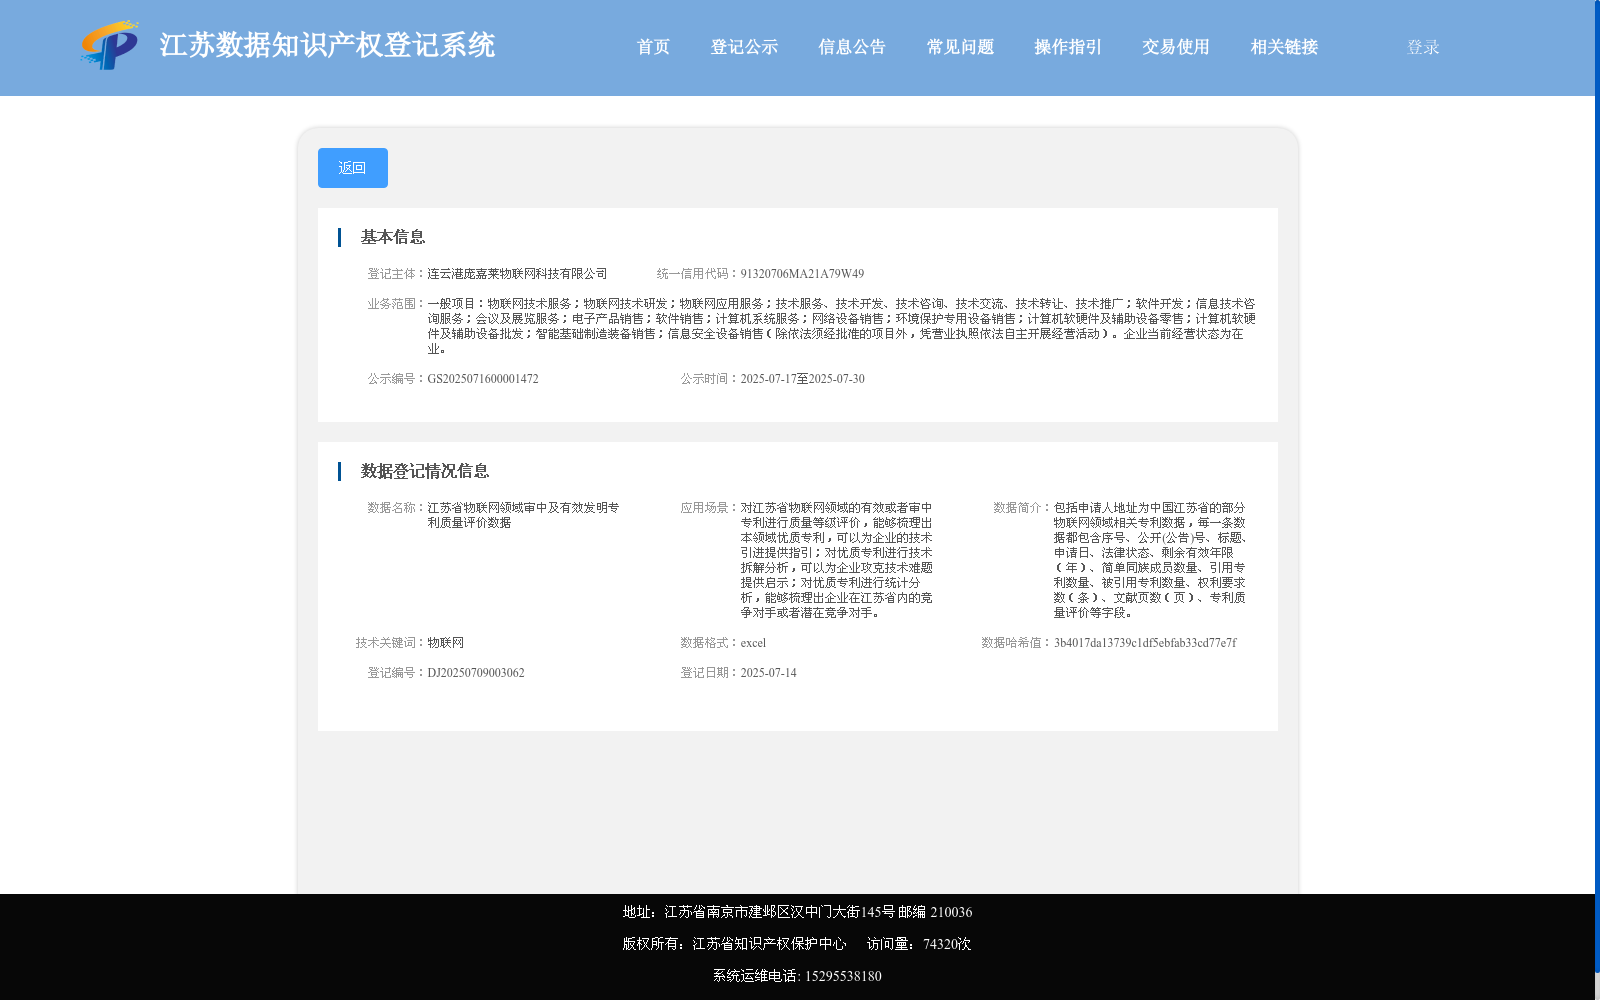The image size is (1600, 1000).
Task: Click publication number GS2025071600001472
Action: pyautogui.click(x=483, y=379)
